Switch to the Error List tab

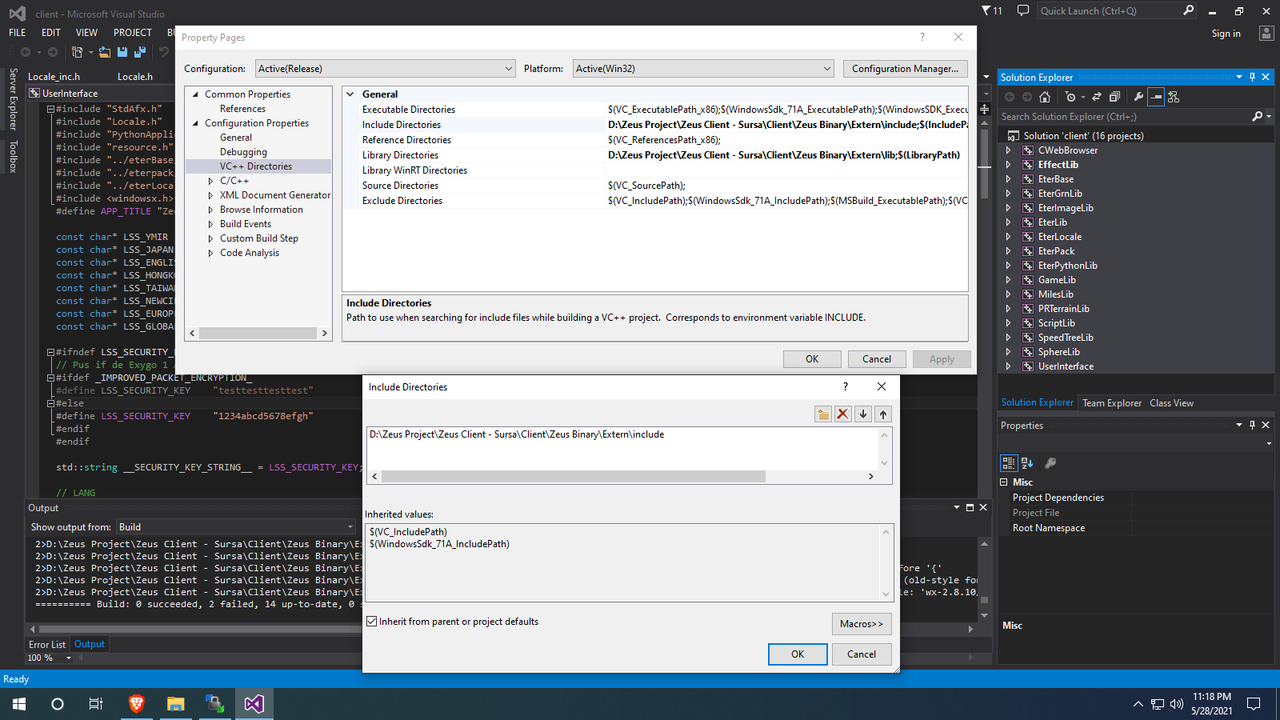(47, 645)
